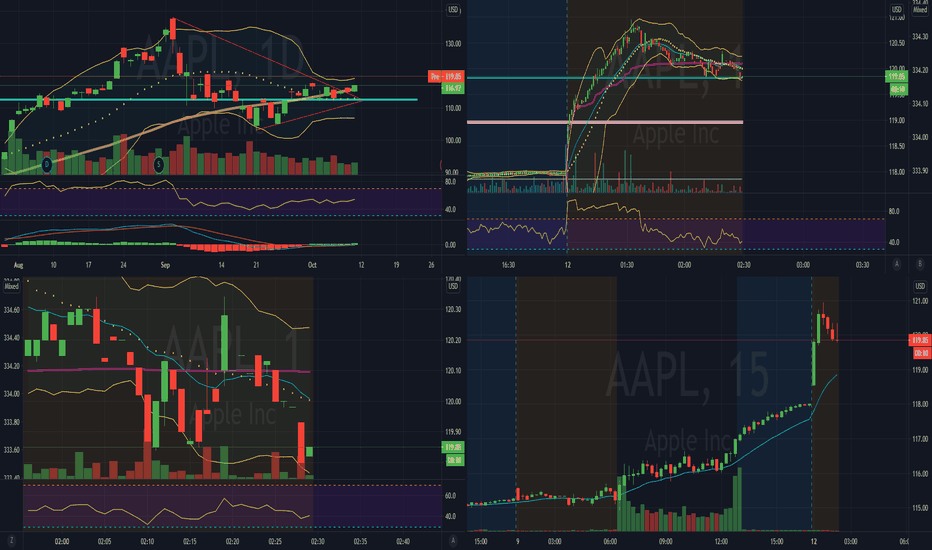Image resolution: width=932 pixels, height=550 pixels.
Task: Open the Mixed scale label on the bottom-left chart
Action: click(x=11, y=287)
